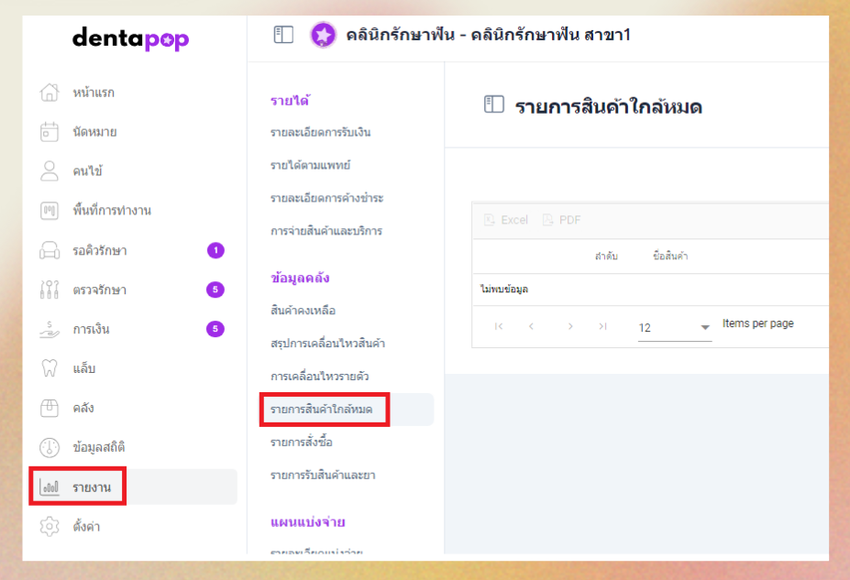
Task: Click the รายได้ section heading
Action: pyautogui.click(x=290, y=100)
